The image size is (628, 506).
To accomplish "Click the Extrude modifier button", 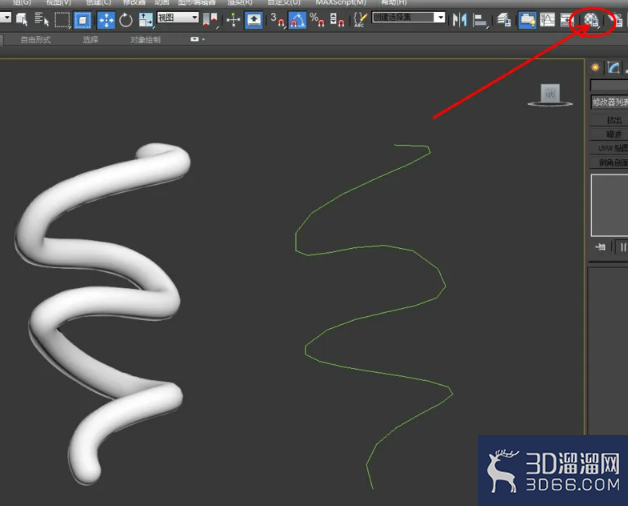I will pyautogui.click(x=609, y=120).
